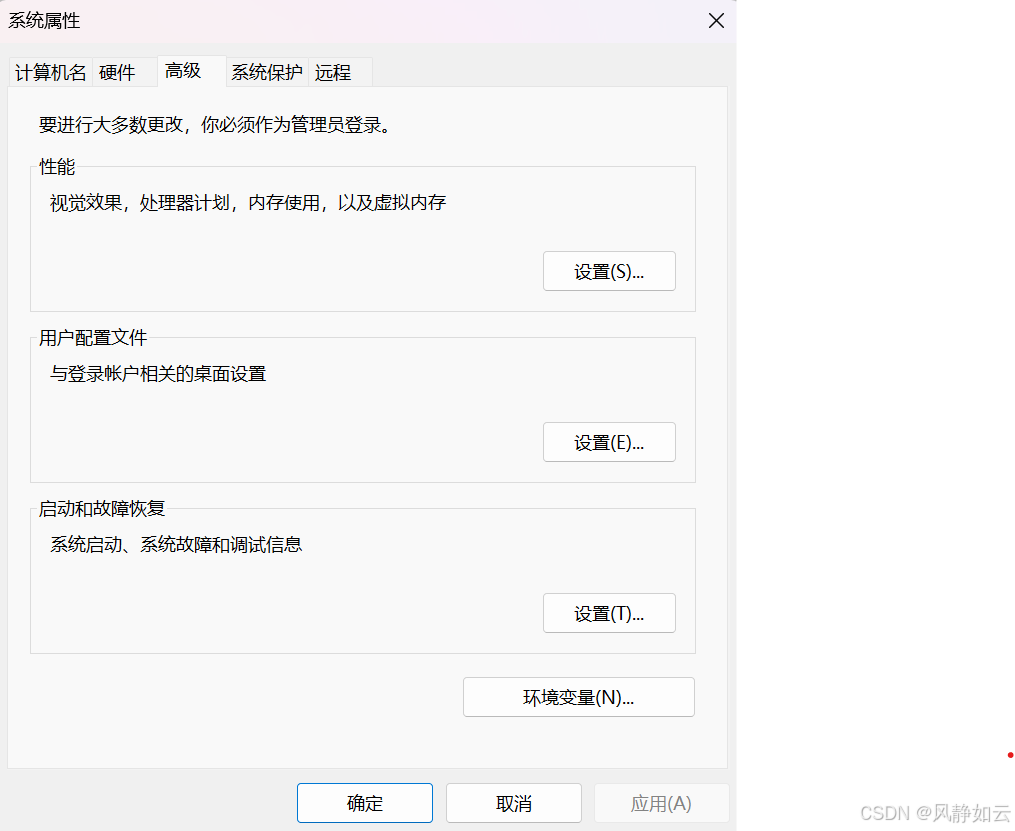Click the 系统属性 window title bar
Viewport: 1015px width, 831px height.
click(x=300, y=21)
